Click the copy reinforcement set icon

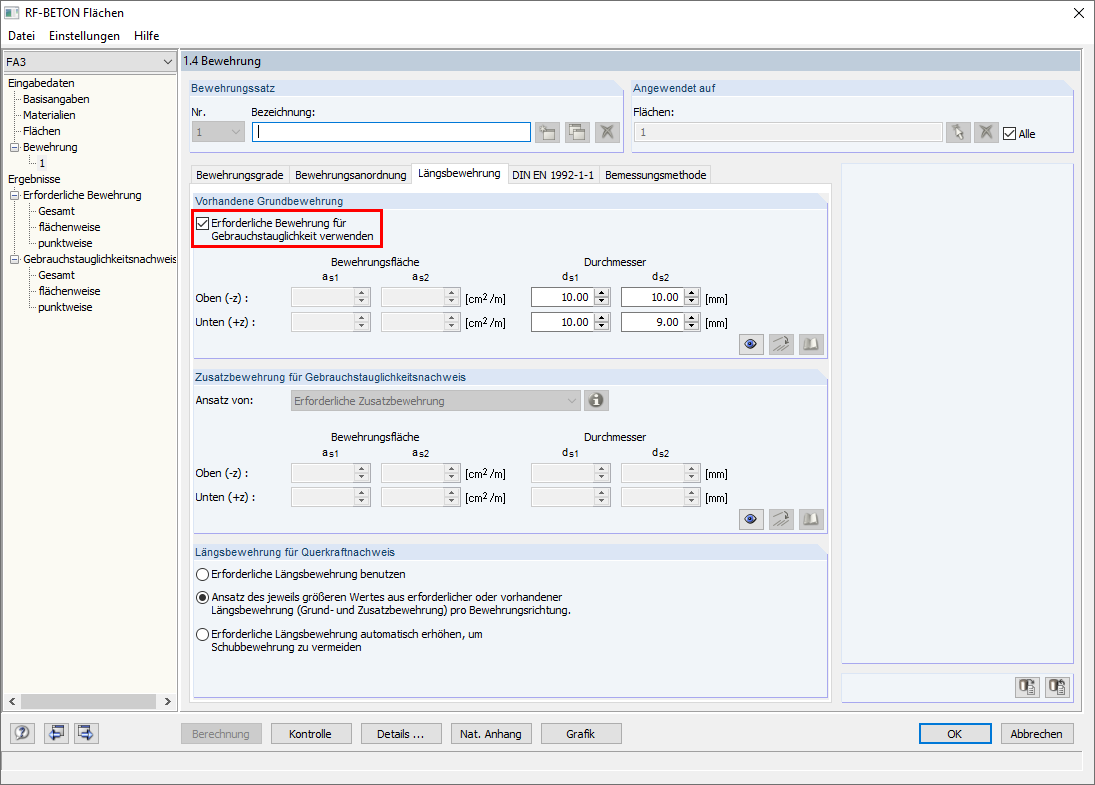[x=578, y=132]
